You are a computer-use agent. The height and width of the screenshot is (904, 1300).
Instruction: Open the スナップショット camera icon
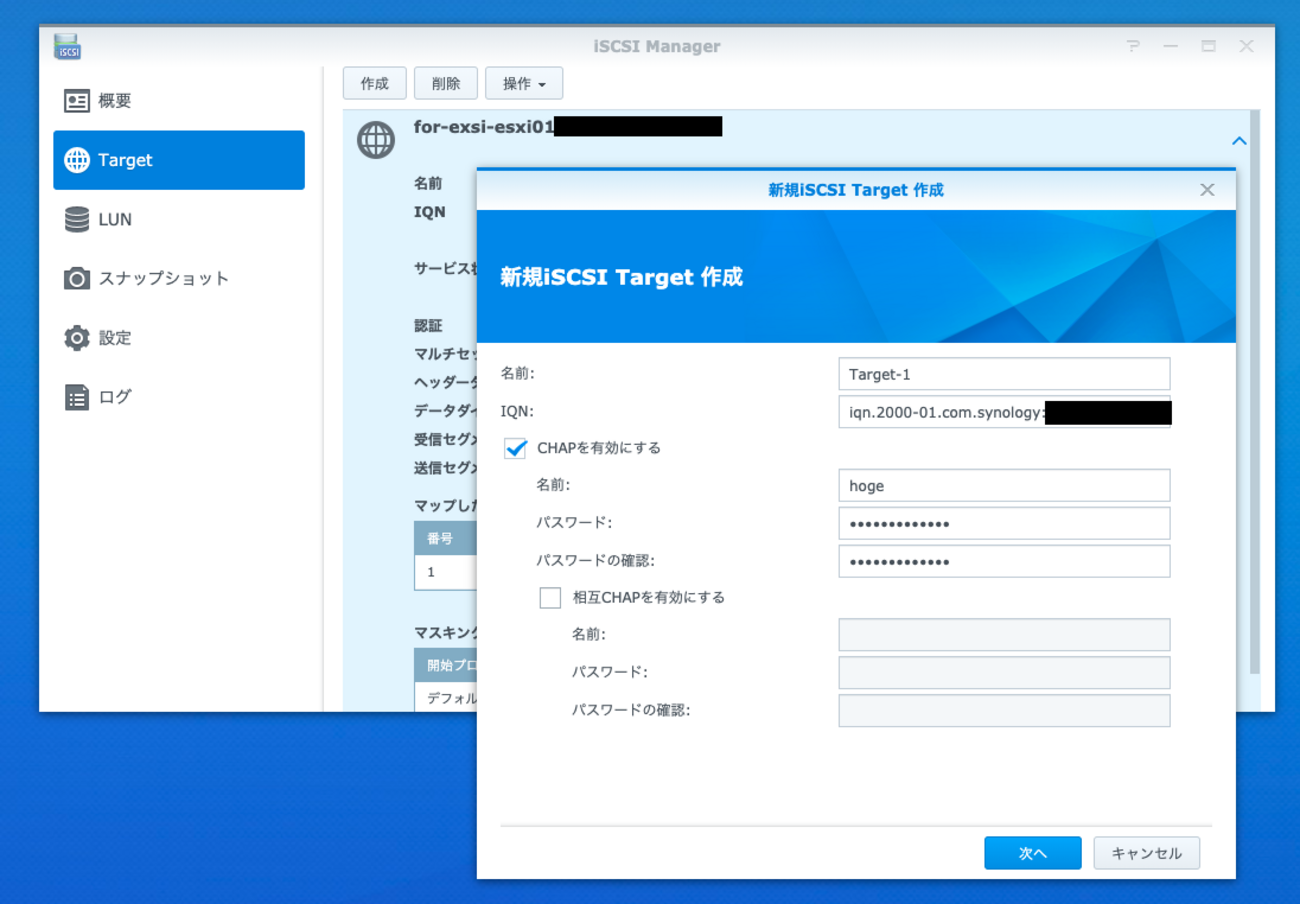click(x=77, y=278)
